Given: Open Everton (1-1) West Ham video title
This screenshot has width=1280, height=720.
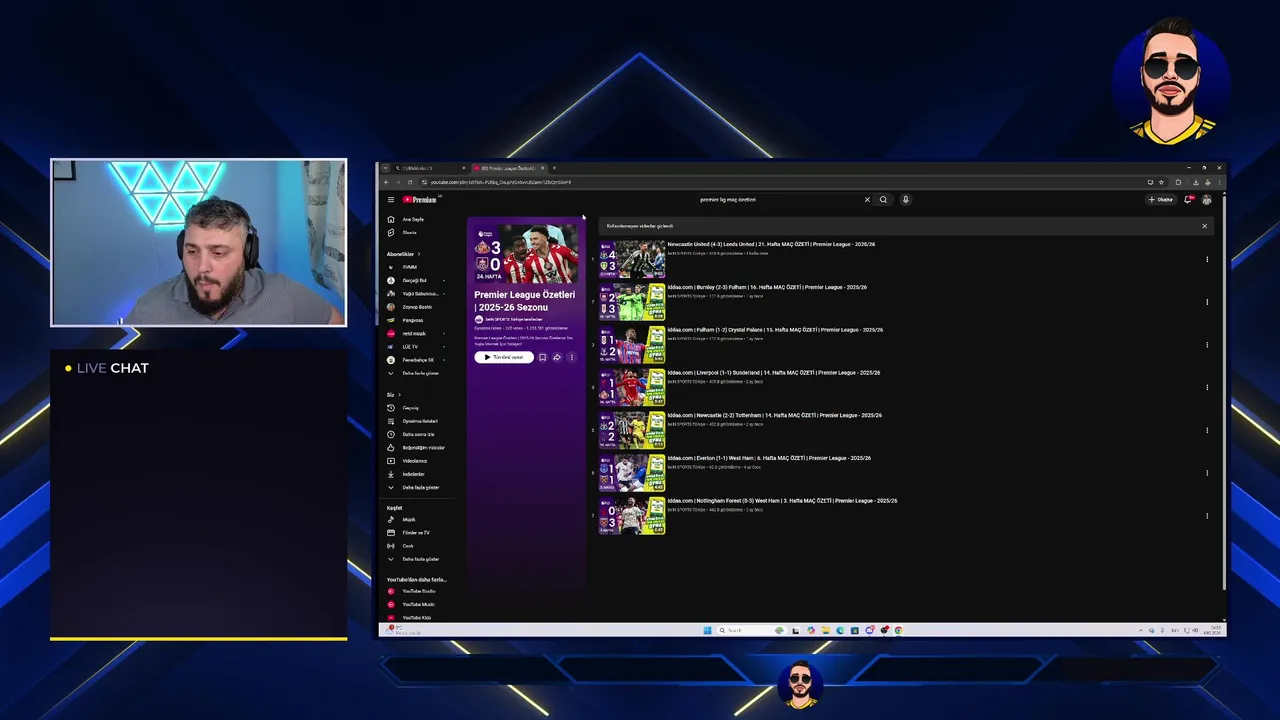Looking at the screenshot, I should coord(769,458).
